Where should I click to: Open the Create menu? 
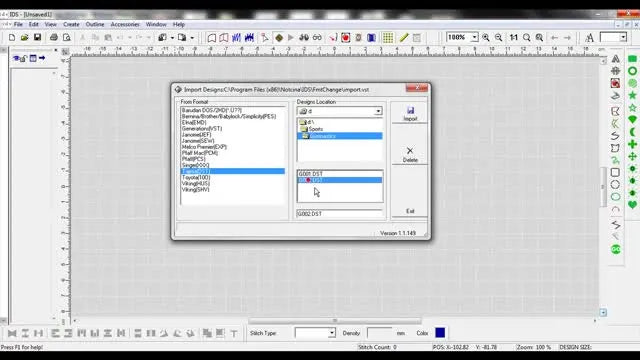click(x=71, y=24)
